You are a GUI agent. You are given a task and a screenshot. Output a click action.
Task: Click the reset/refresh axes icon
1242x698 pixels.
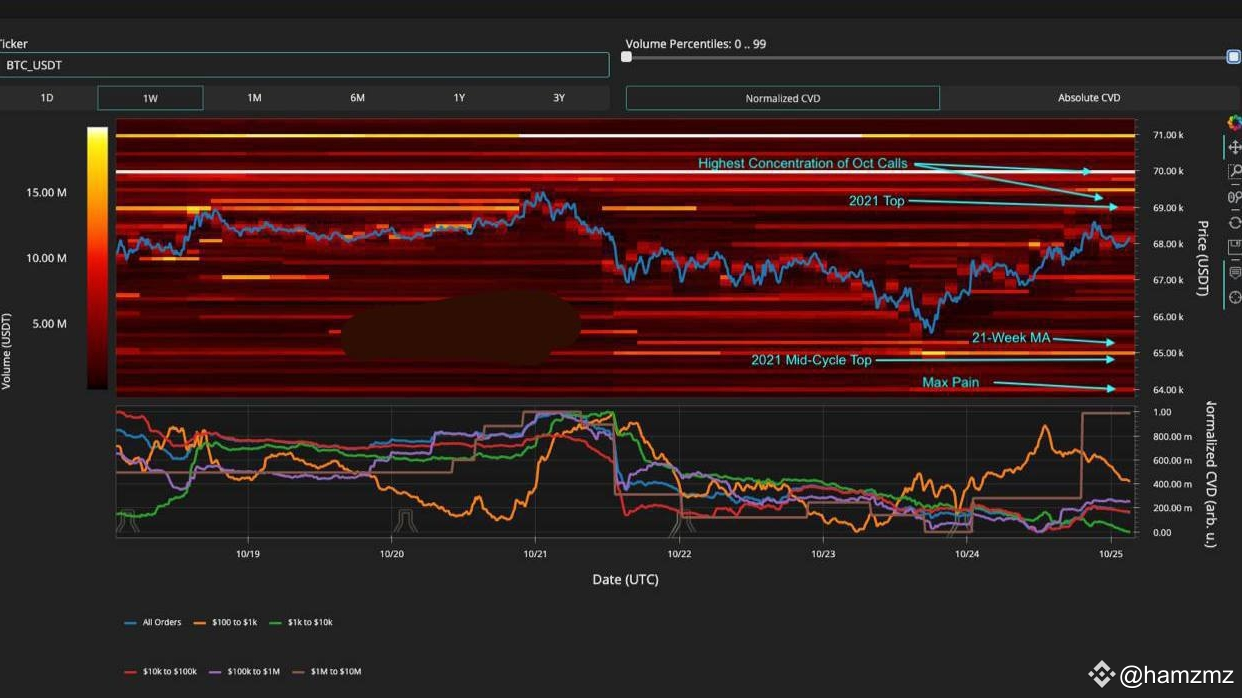[1233, 222]
